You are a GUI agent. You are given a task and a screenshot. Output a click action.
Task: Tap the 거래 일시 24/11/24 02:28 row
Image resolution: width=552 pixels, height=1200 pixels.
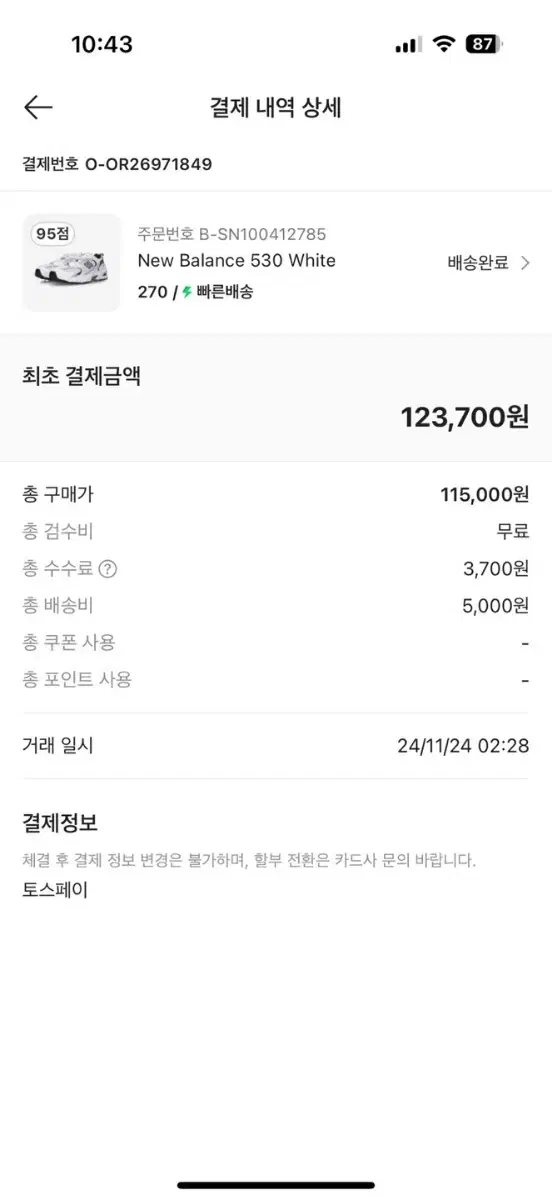pyautogui.click(x=276, y=745)
